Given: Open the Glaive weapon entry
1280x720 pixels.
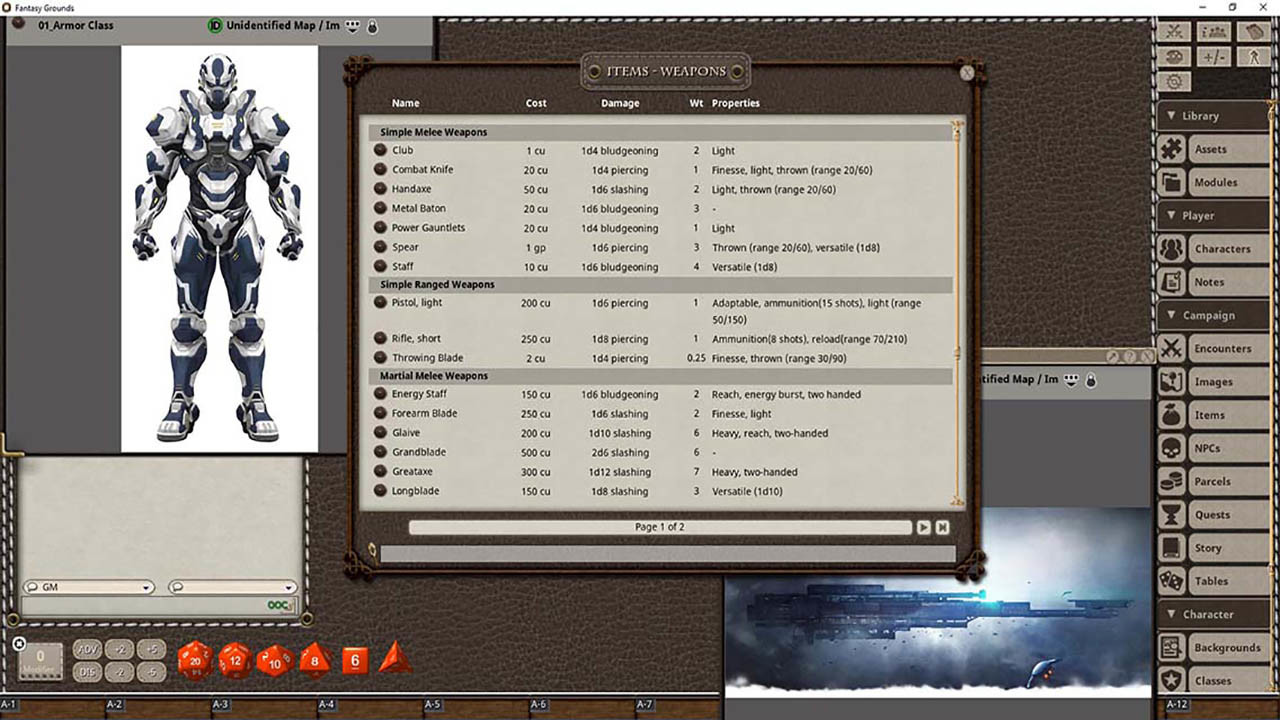Looking at the screenshot, I should coord(406,432).
